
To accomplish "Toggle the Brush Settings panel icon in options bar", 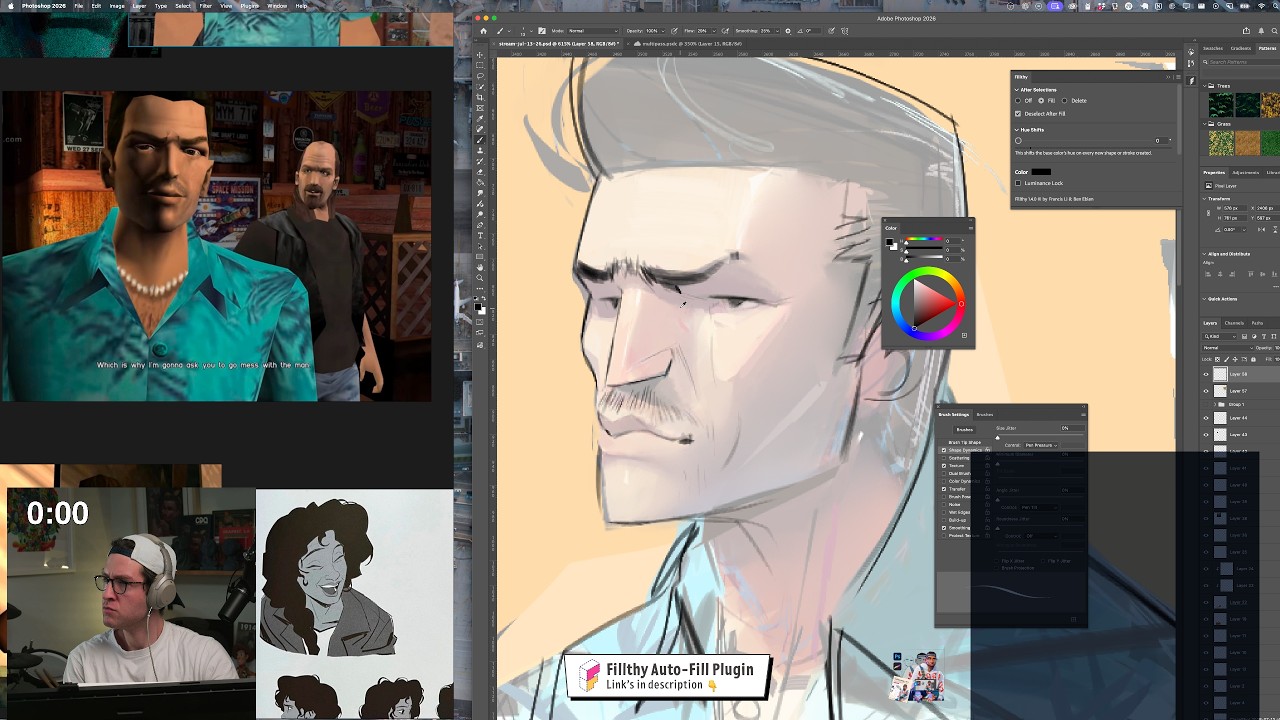I will (x=541, y=31).
